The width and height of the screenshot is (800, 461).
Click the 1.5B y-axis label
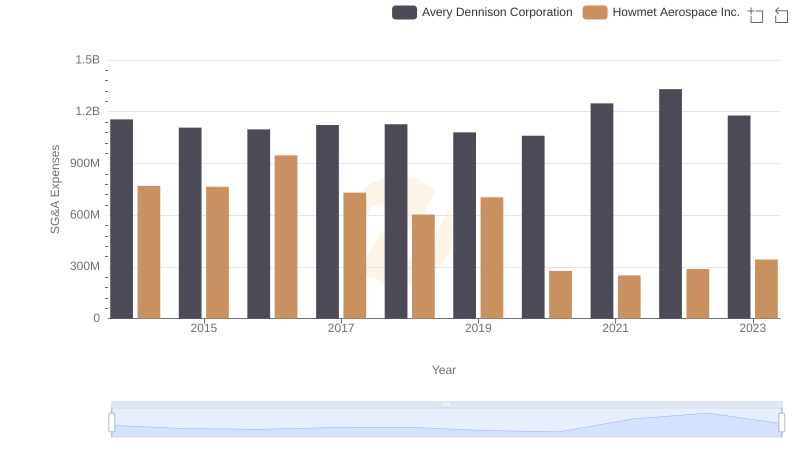tap(88, 60)
